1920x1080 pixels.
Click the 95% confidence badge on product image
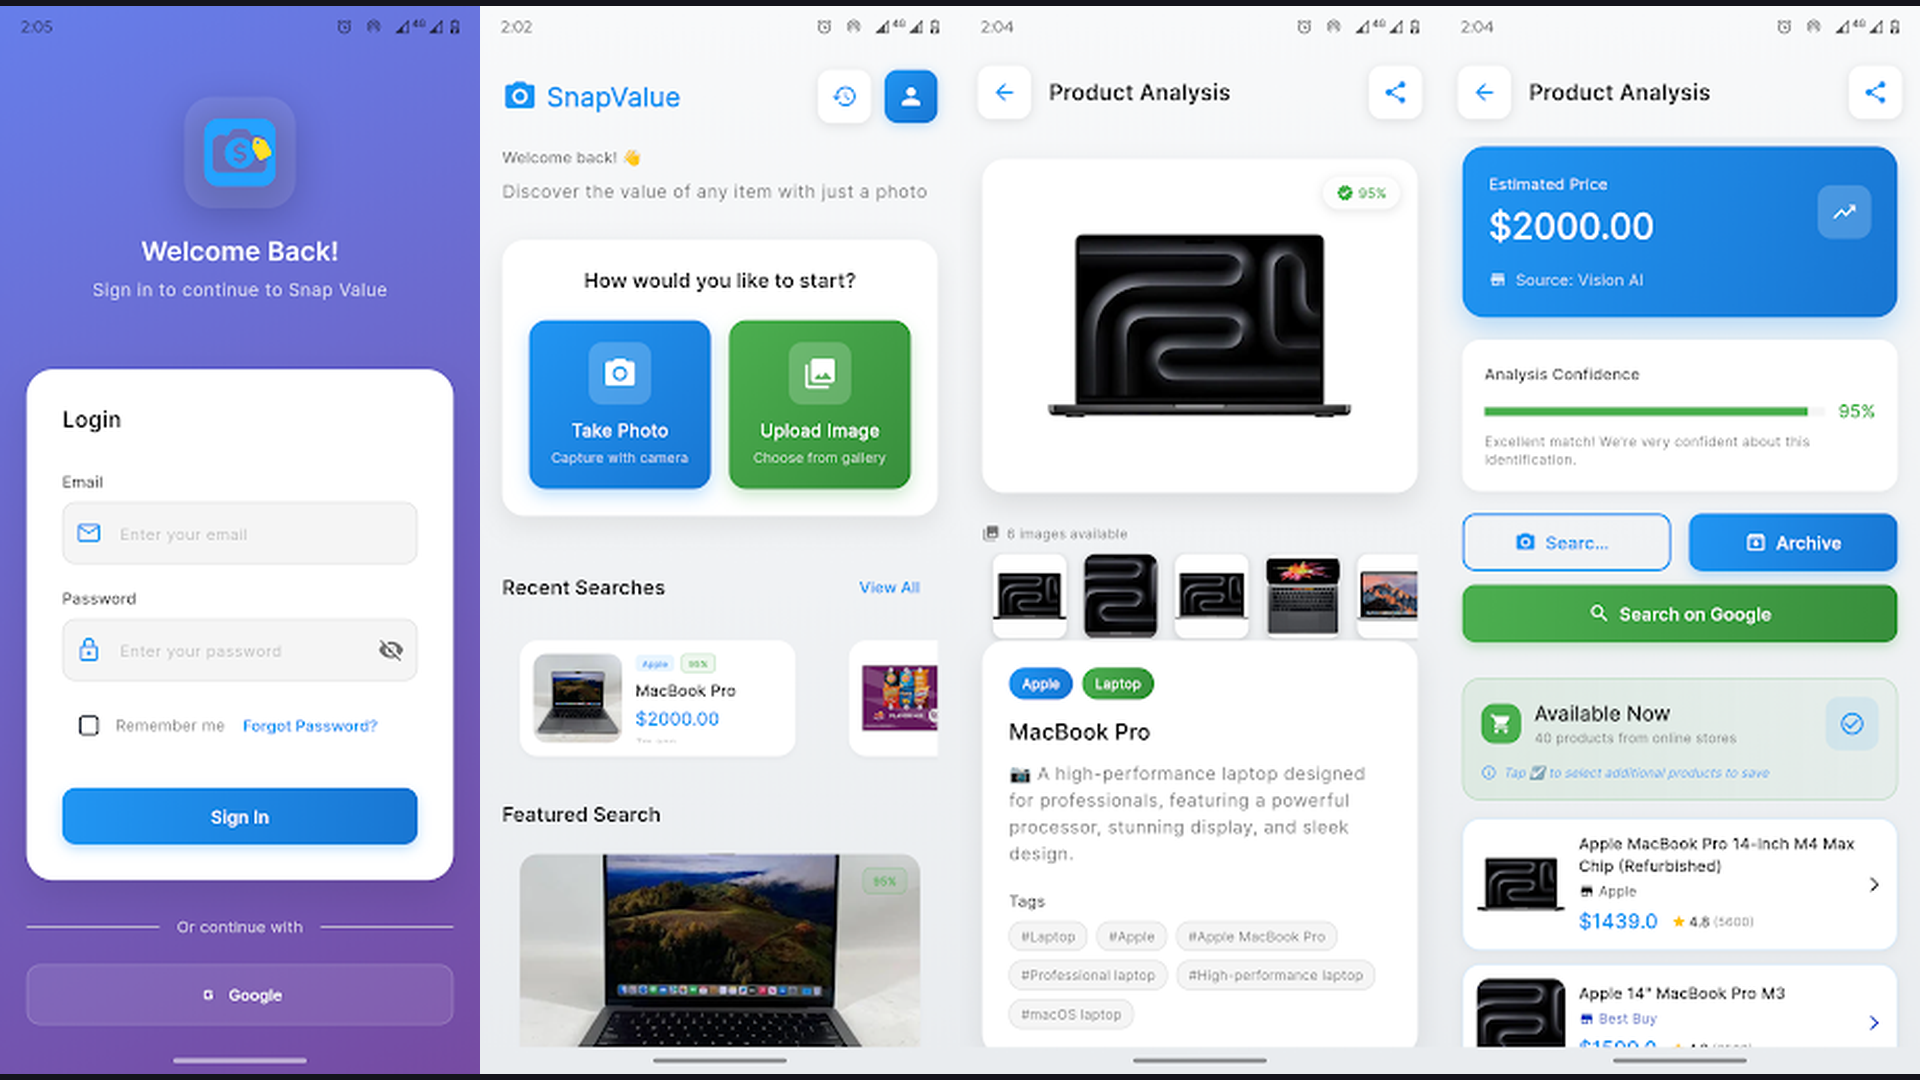pyautogui.click(x=1362, y=193)
